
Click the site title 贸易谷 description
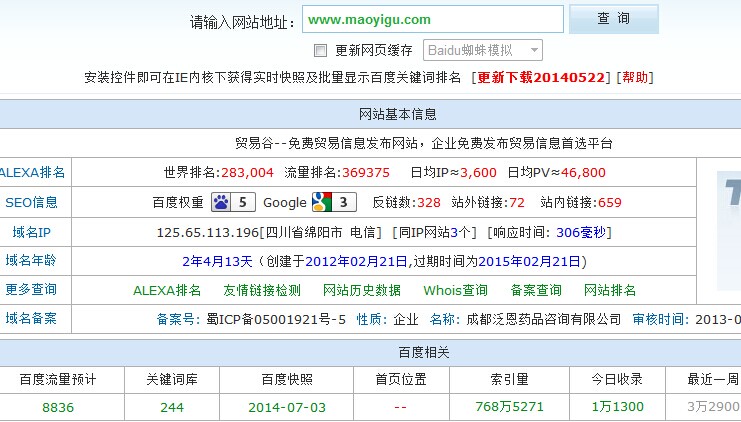(x=424, y=143)
